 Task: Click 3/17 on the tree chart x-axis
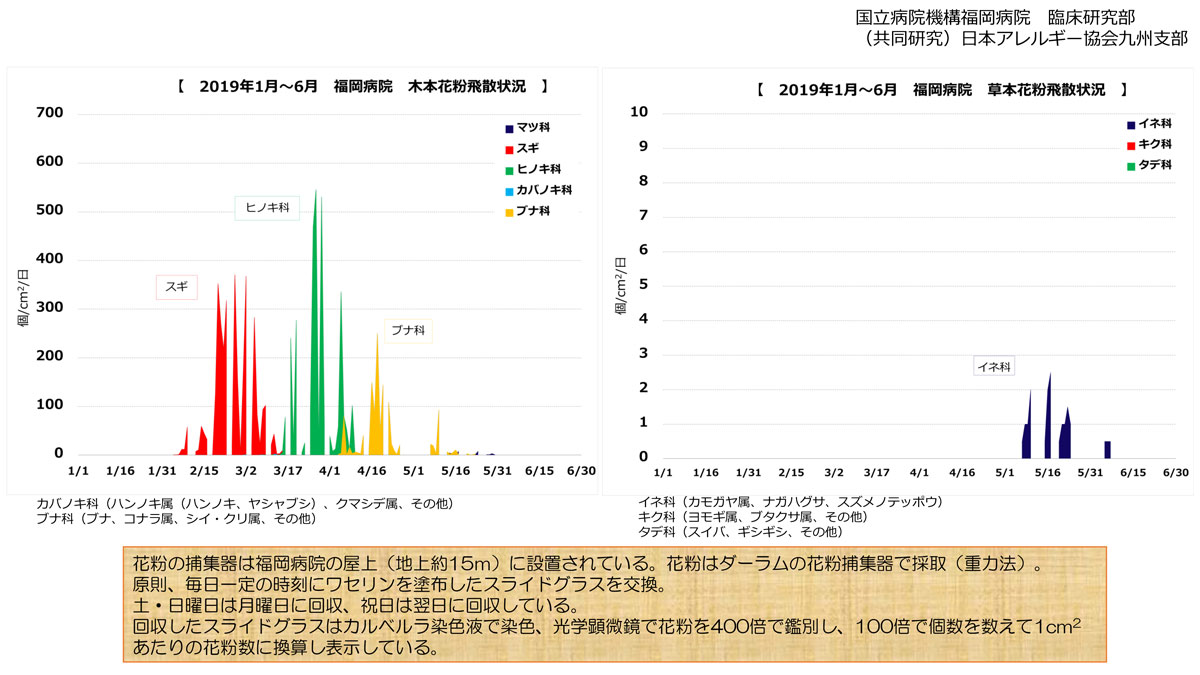[x=288, y=470]
